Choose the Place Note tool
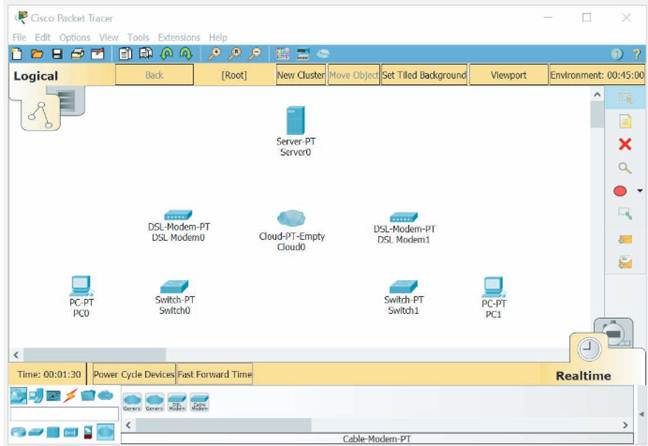The image size is (648, 446). click(x=625, y=121)
